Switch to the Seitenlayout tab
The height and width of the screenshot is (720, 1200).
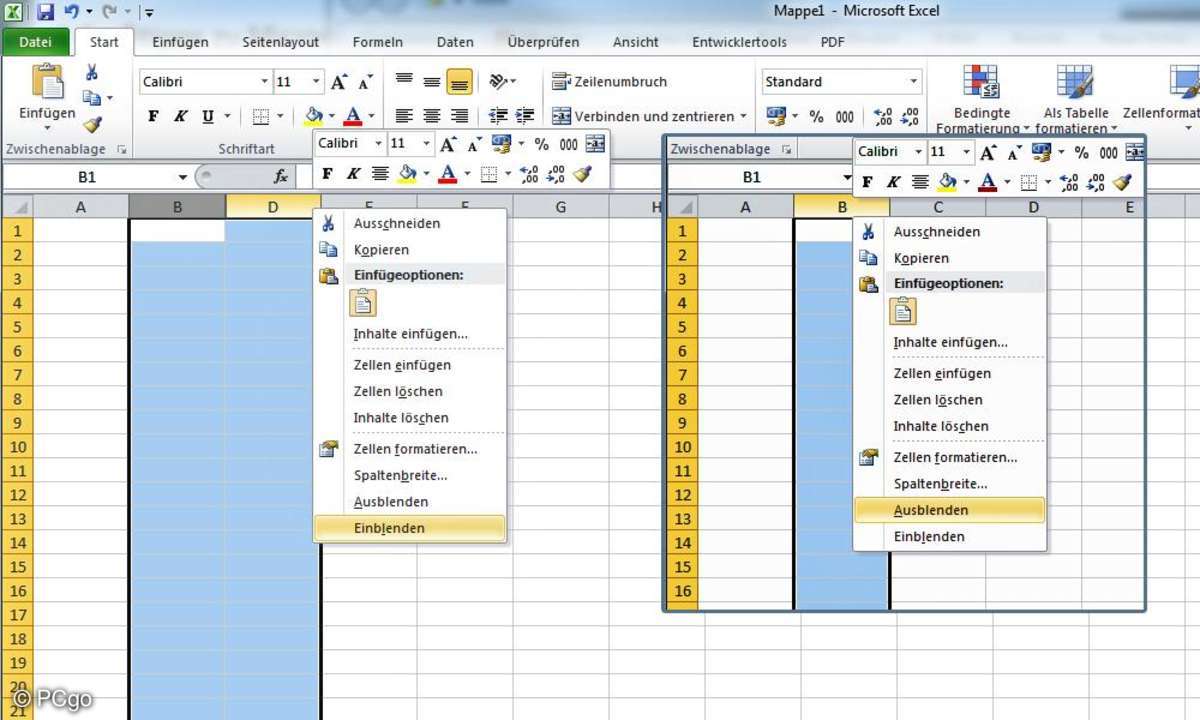click(280, 42)
